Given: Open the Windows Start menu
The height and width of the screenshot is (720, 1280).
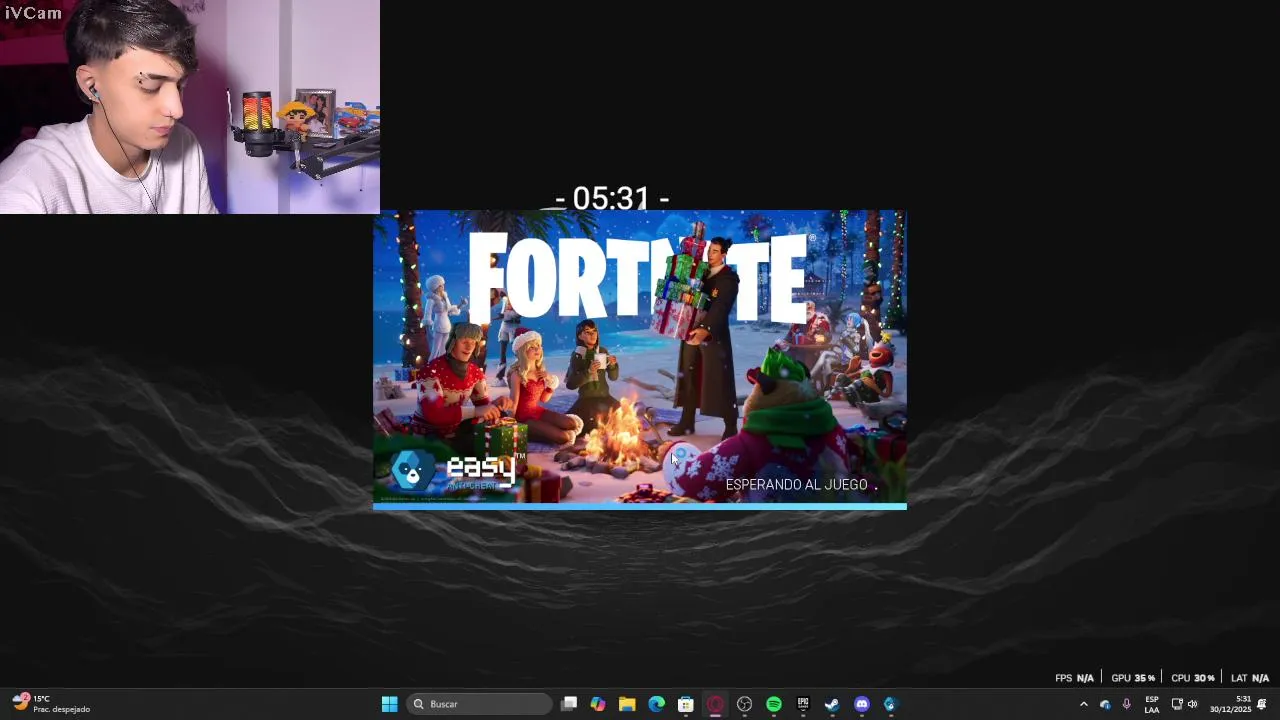Looking at the screenshot, I should [x=389, y=704].
